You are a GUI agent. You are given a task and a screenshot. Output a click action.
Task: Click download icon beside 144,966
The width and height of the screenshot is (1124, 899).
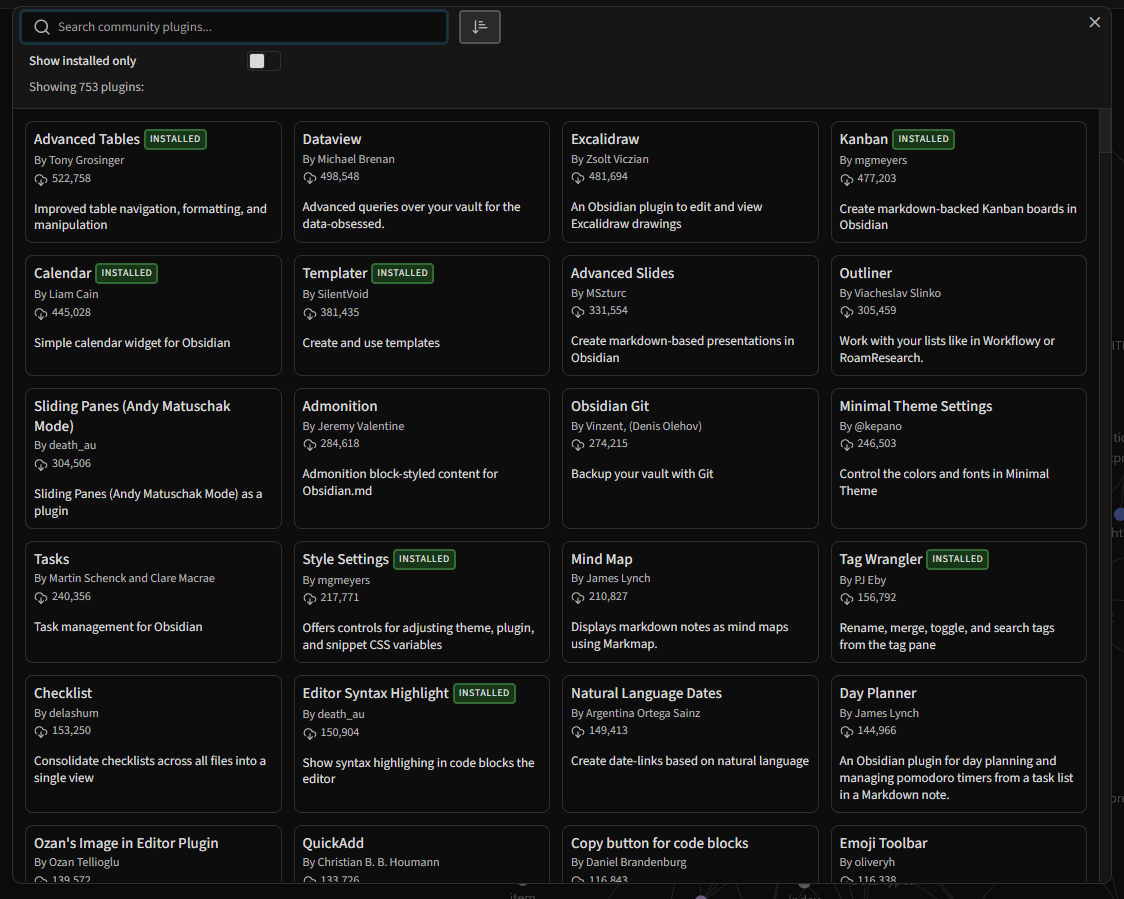point(847,731)
